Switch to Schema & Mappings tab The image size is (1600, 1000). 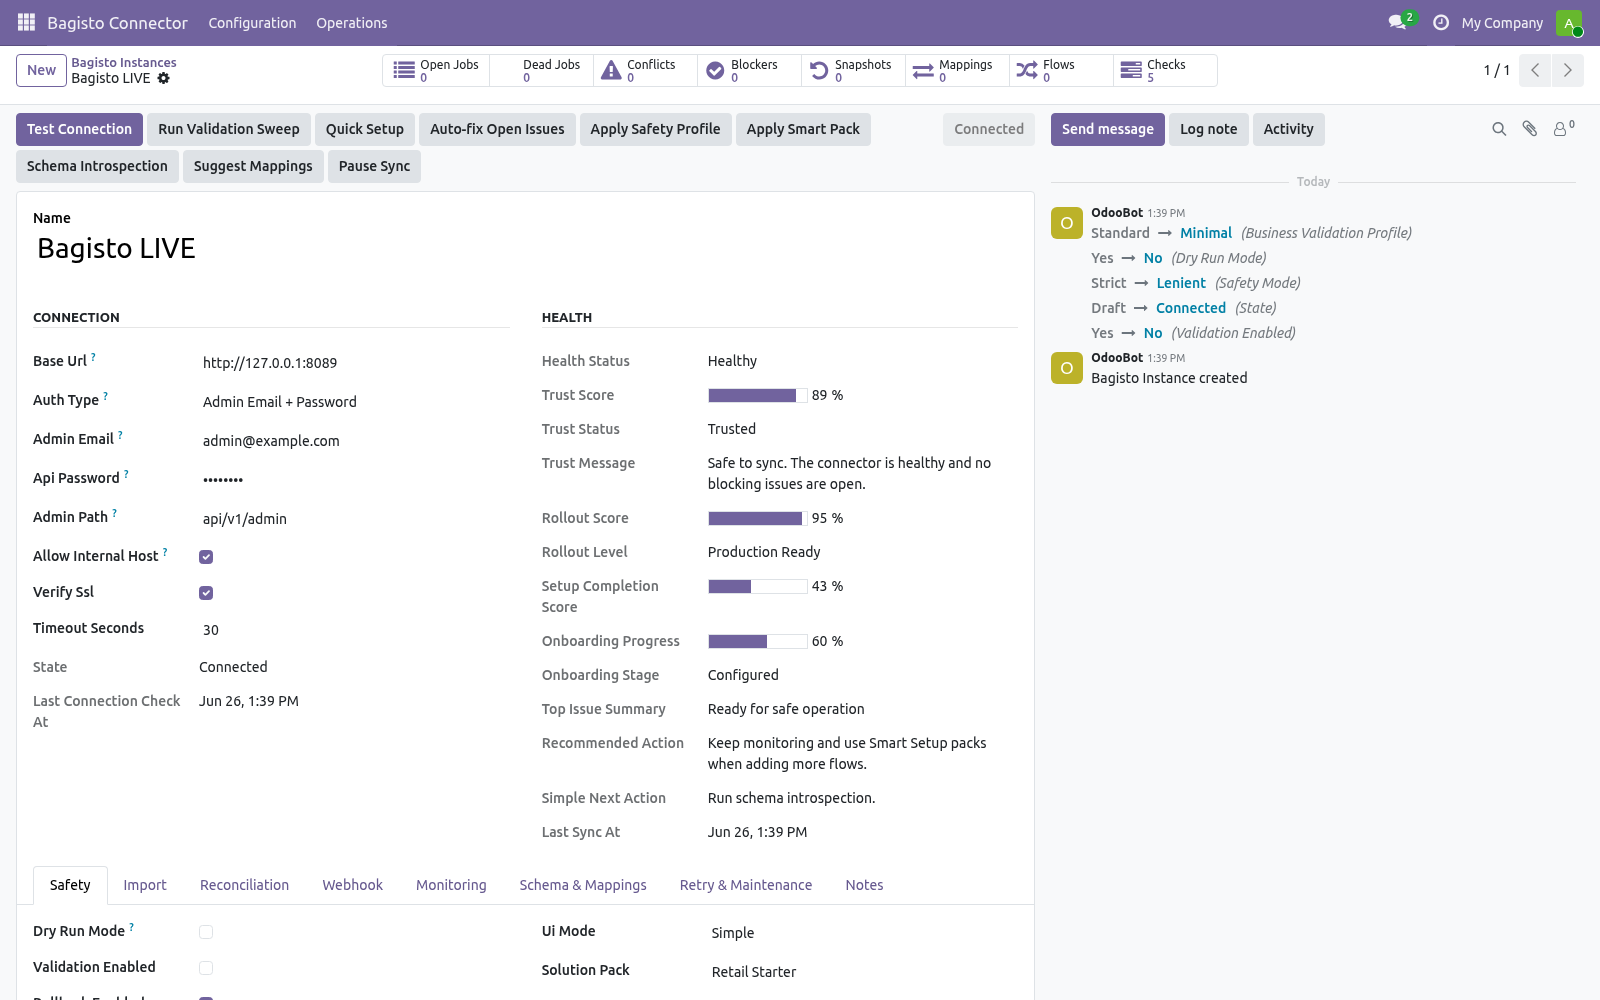[583, 885]
